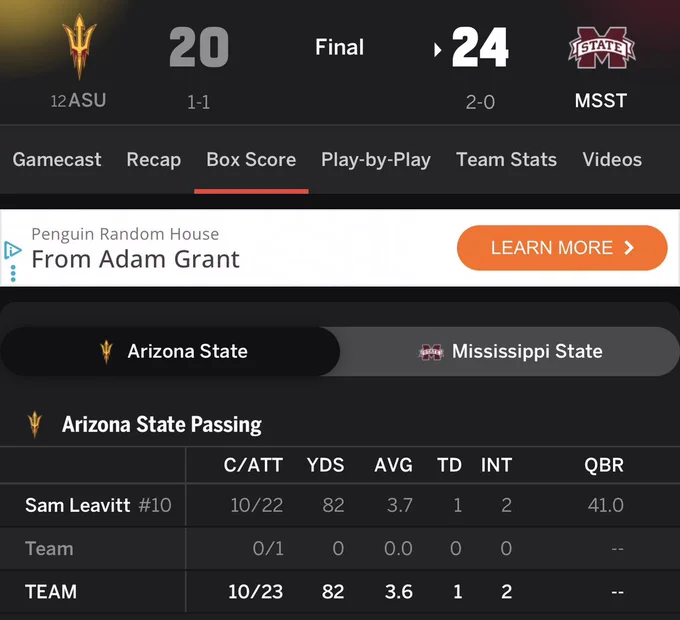680x620 pixels.
Task: Select the Arizona State team toggle
Action: (170, 352)
